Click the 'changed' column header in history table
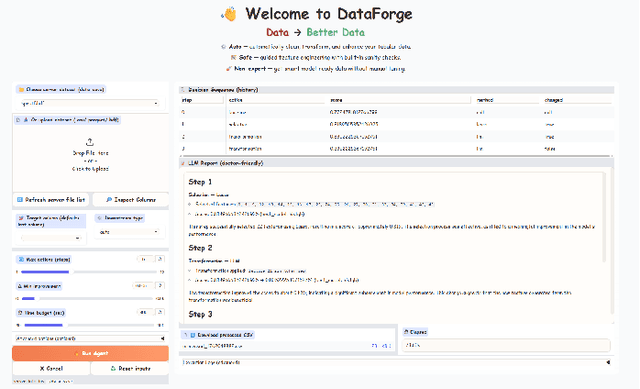This screenshot has width=640, height=389. click(x=578, y=100)
